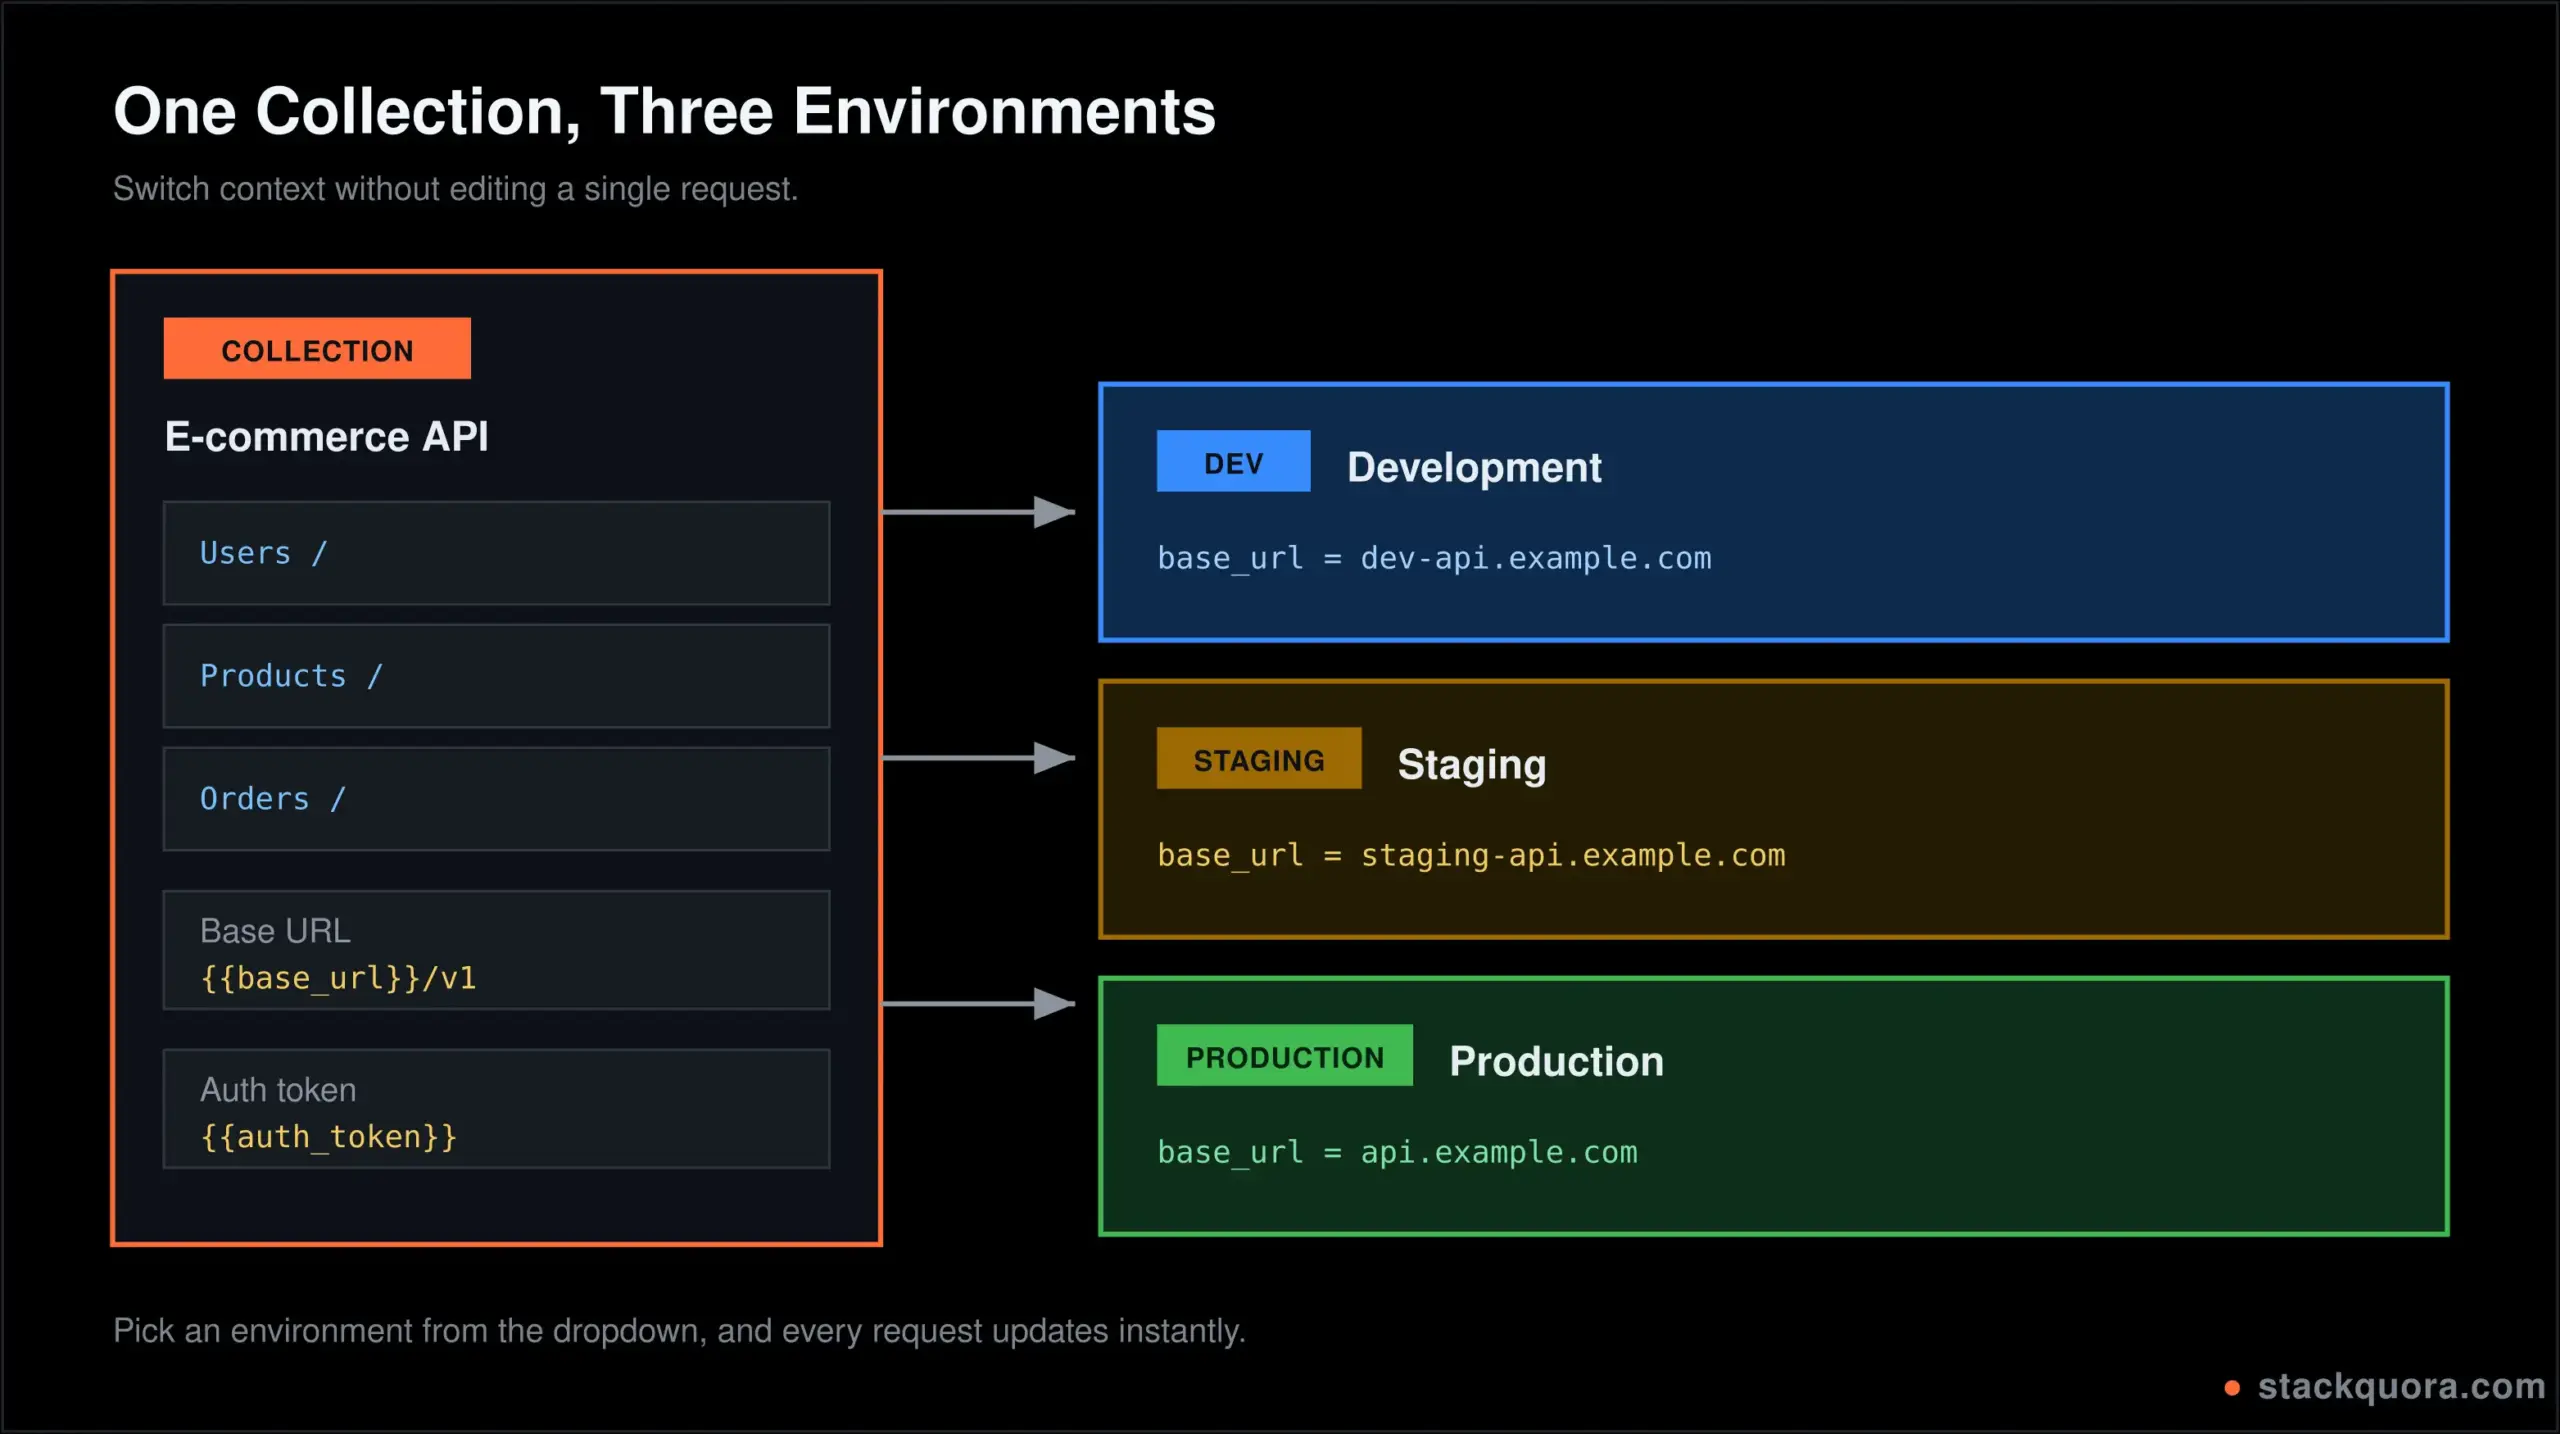Click 'Pick an environment from the dropdown' caption
Screen dimensions: 2560x1434
(x=679, y=1331)
